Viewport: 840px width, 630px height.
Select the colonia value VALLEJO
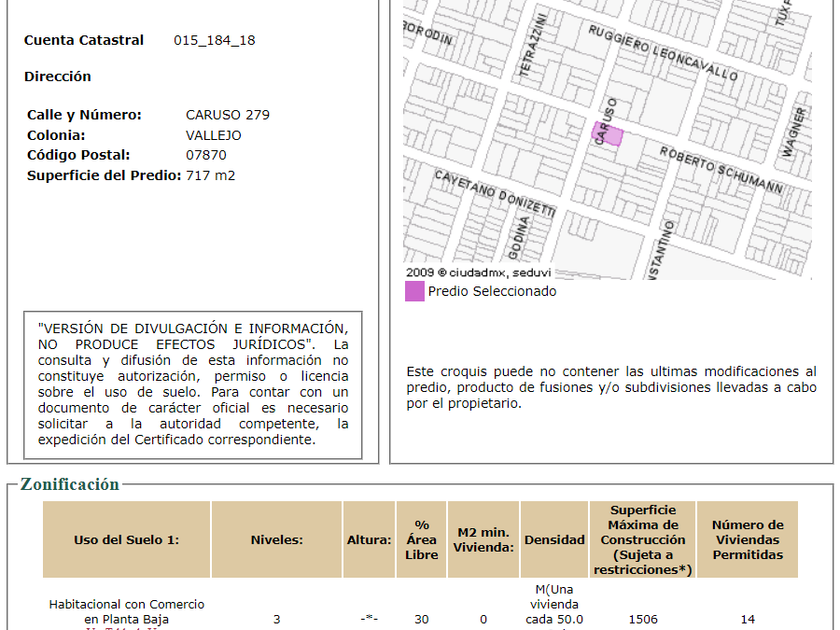point(213,136)
